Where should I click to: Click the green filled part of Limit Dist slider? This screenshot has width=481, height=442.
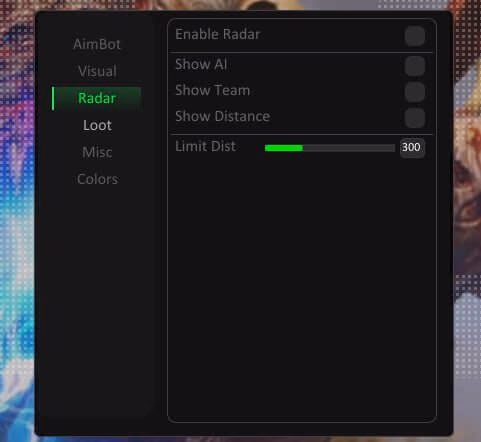click(x=284, y=148)
